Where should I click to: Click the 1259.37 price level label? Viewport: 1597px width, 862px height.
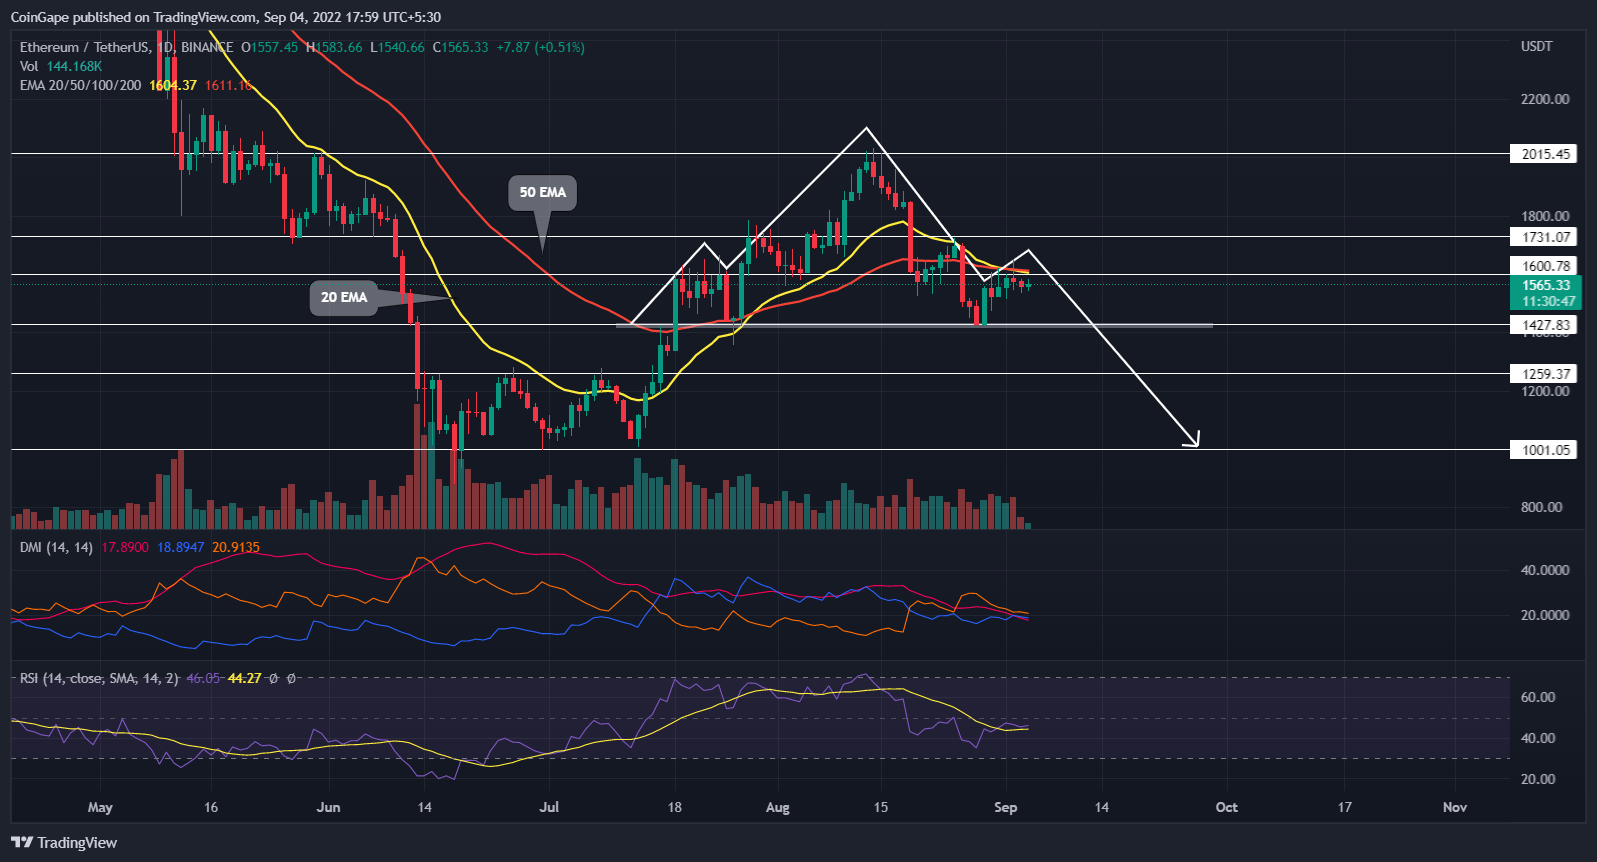(x=1545, y=374)
